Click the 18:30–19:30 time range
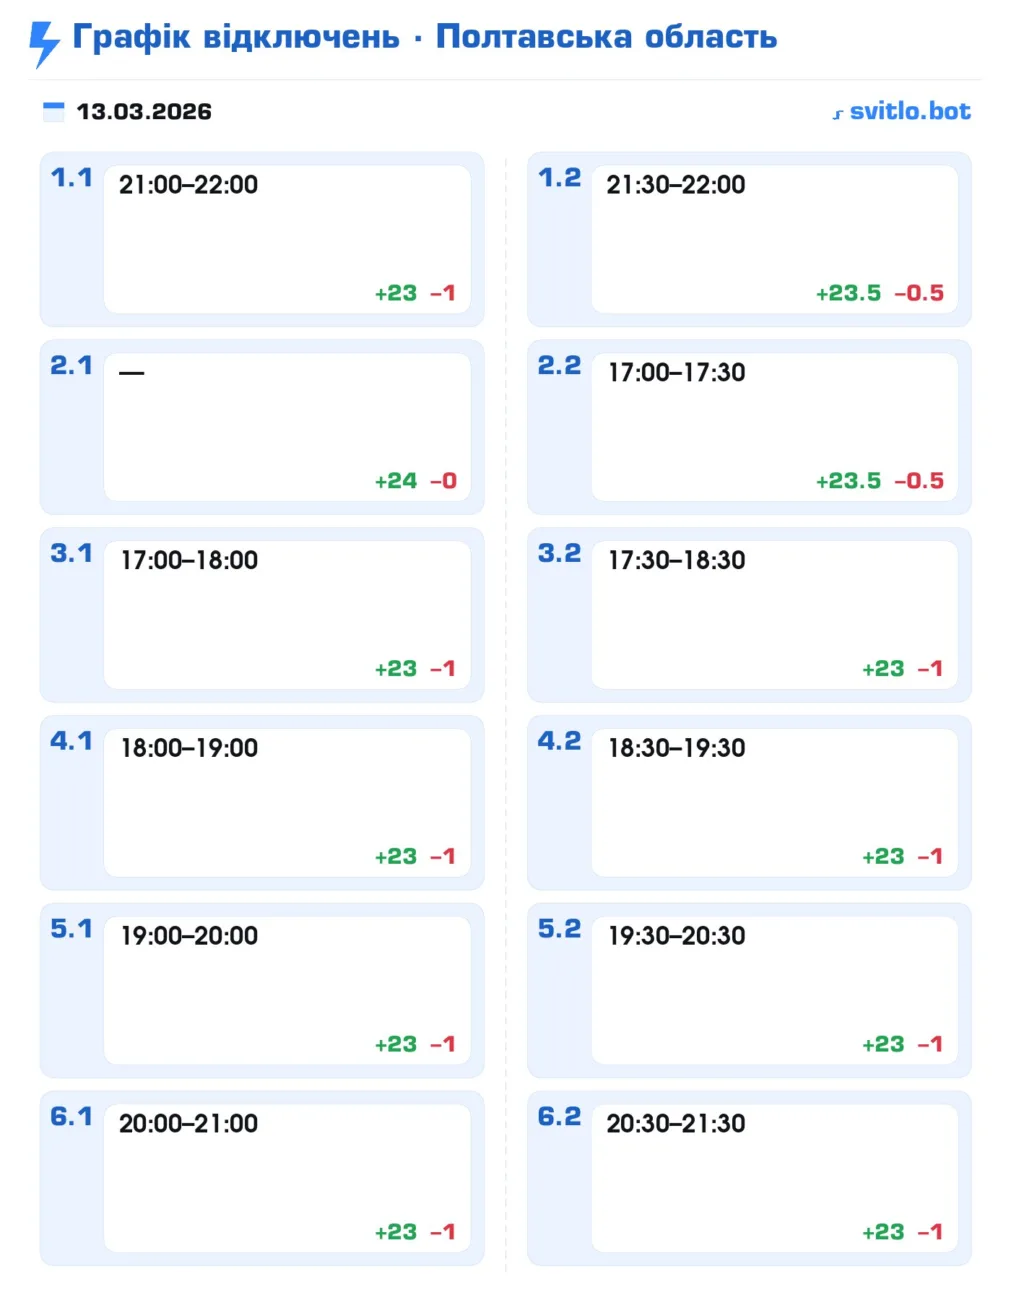1011x1300 pixels. pyautogui.click(x=676, y=748)
